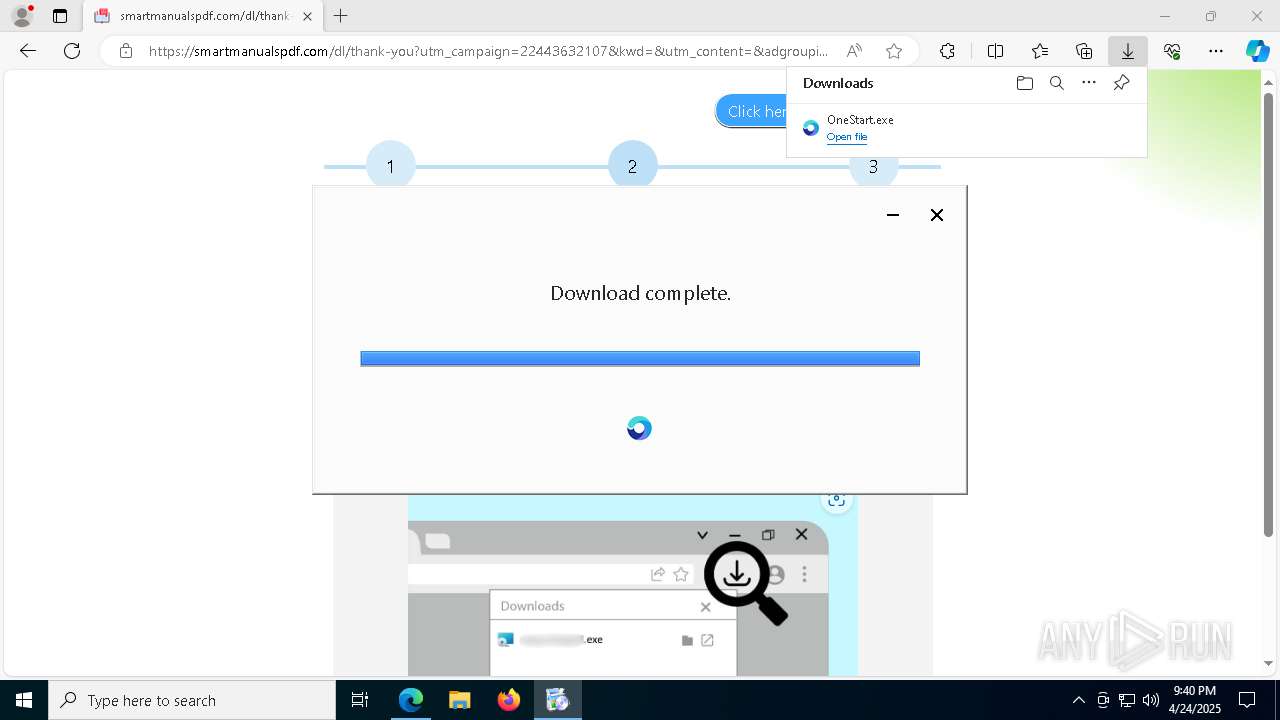
Task: Click the instruction illustration image
Action: [x=633, y=585]
